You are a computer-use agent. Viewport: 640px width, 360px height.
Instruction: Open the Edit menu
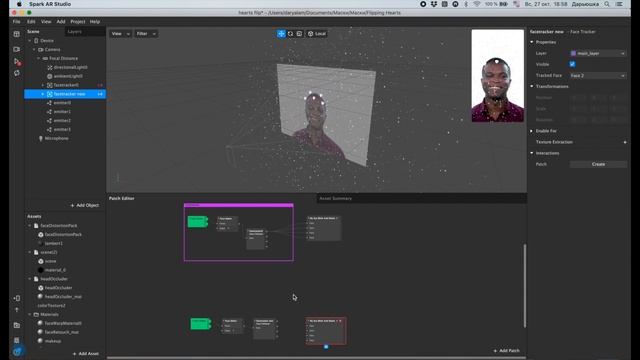click(x=31, y=22)
